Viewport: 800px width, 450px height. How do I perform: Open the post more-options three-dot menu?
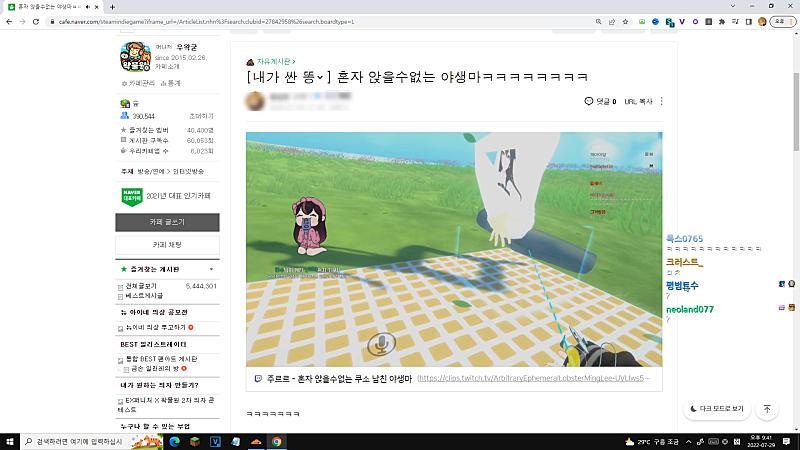[x=662, y=102]
